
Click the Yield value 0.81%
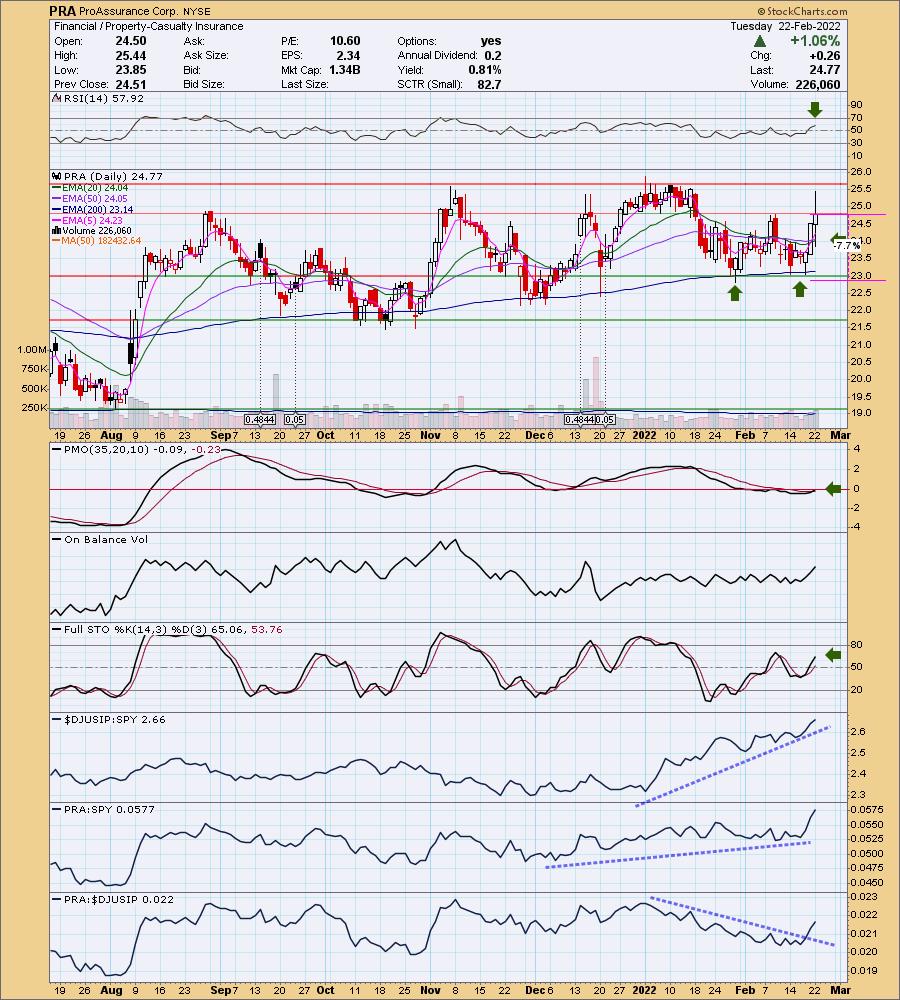pyautogui.click(x=485, y=70)
